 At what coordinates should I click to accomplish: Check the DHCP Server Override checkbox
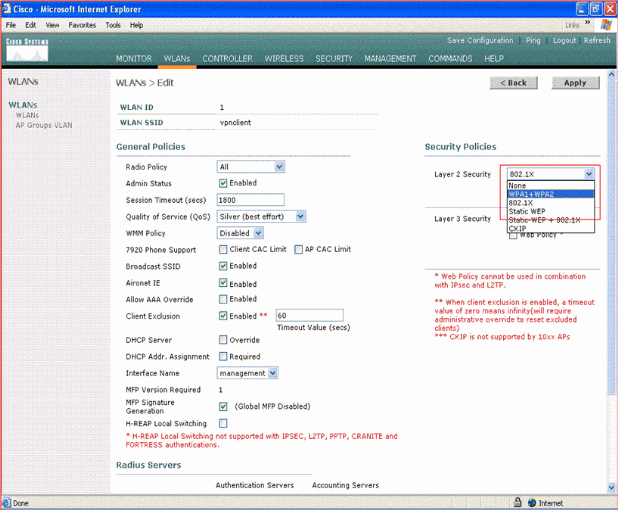point(223,340)
